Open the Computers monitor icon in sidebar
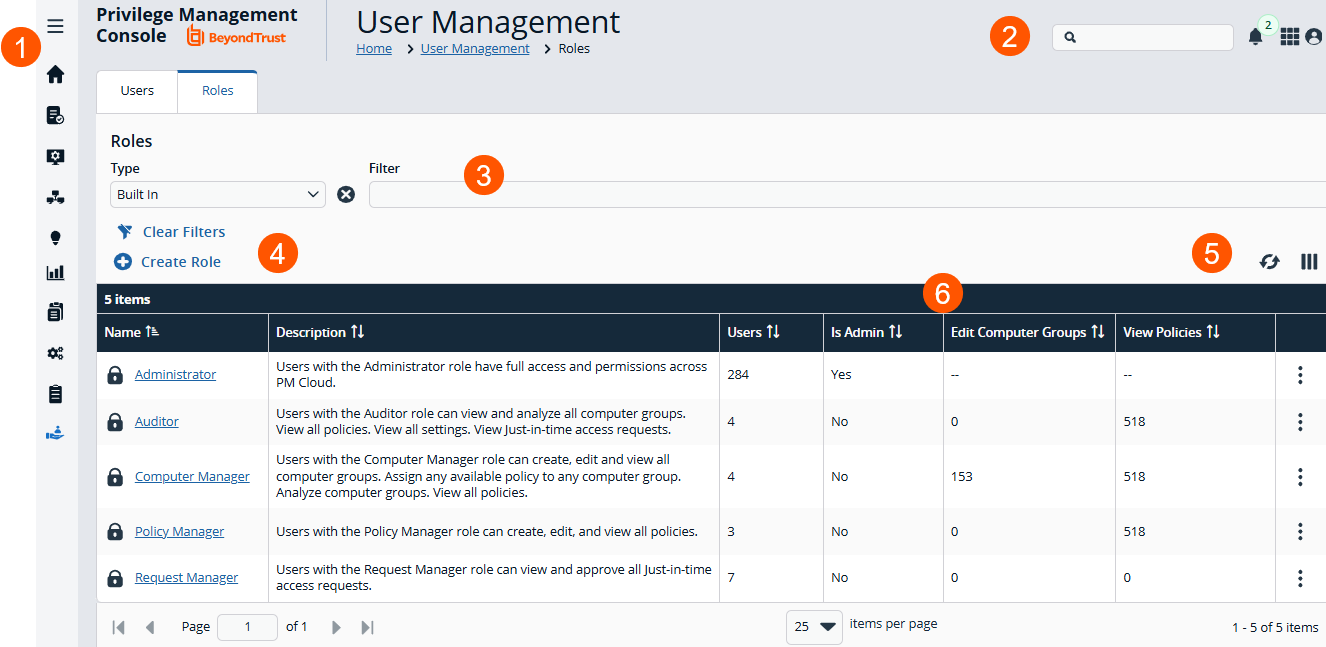Image resolution: width=1326 pixels, height=647 pixels. (55, 156)
